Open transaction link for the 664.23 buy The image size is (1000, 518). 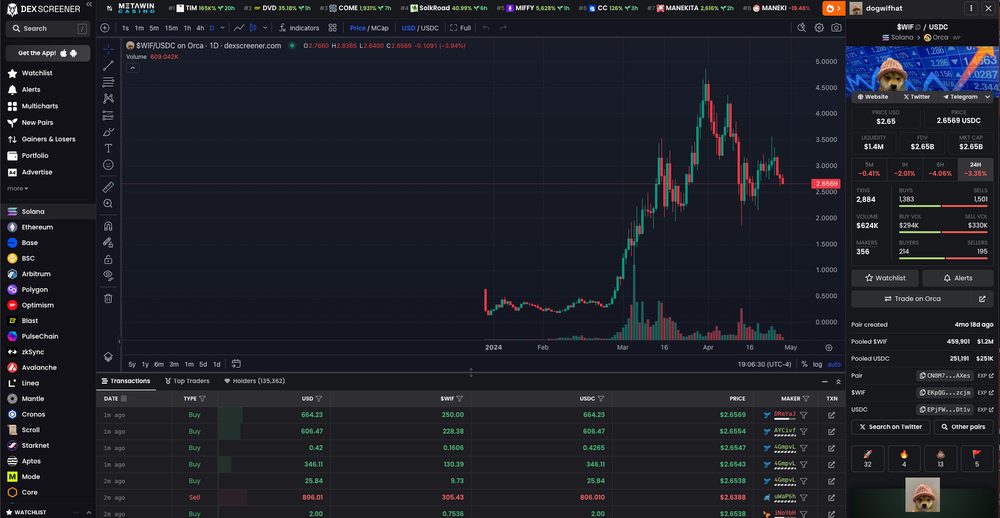(x=831, y=415)
